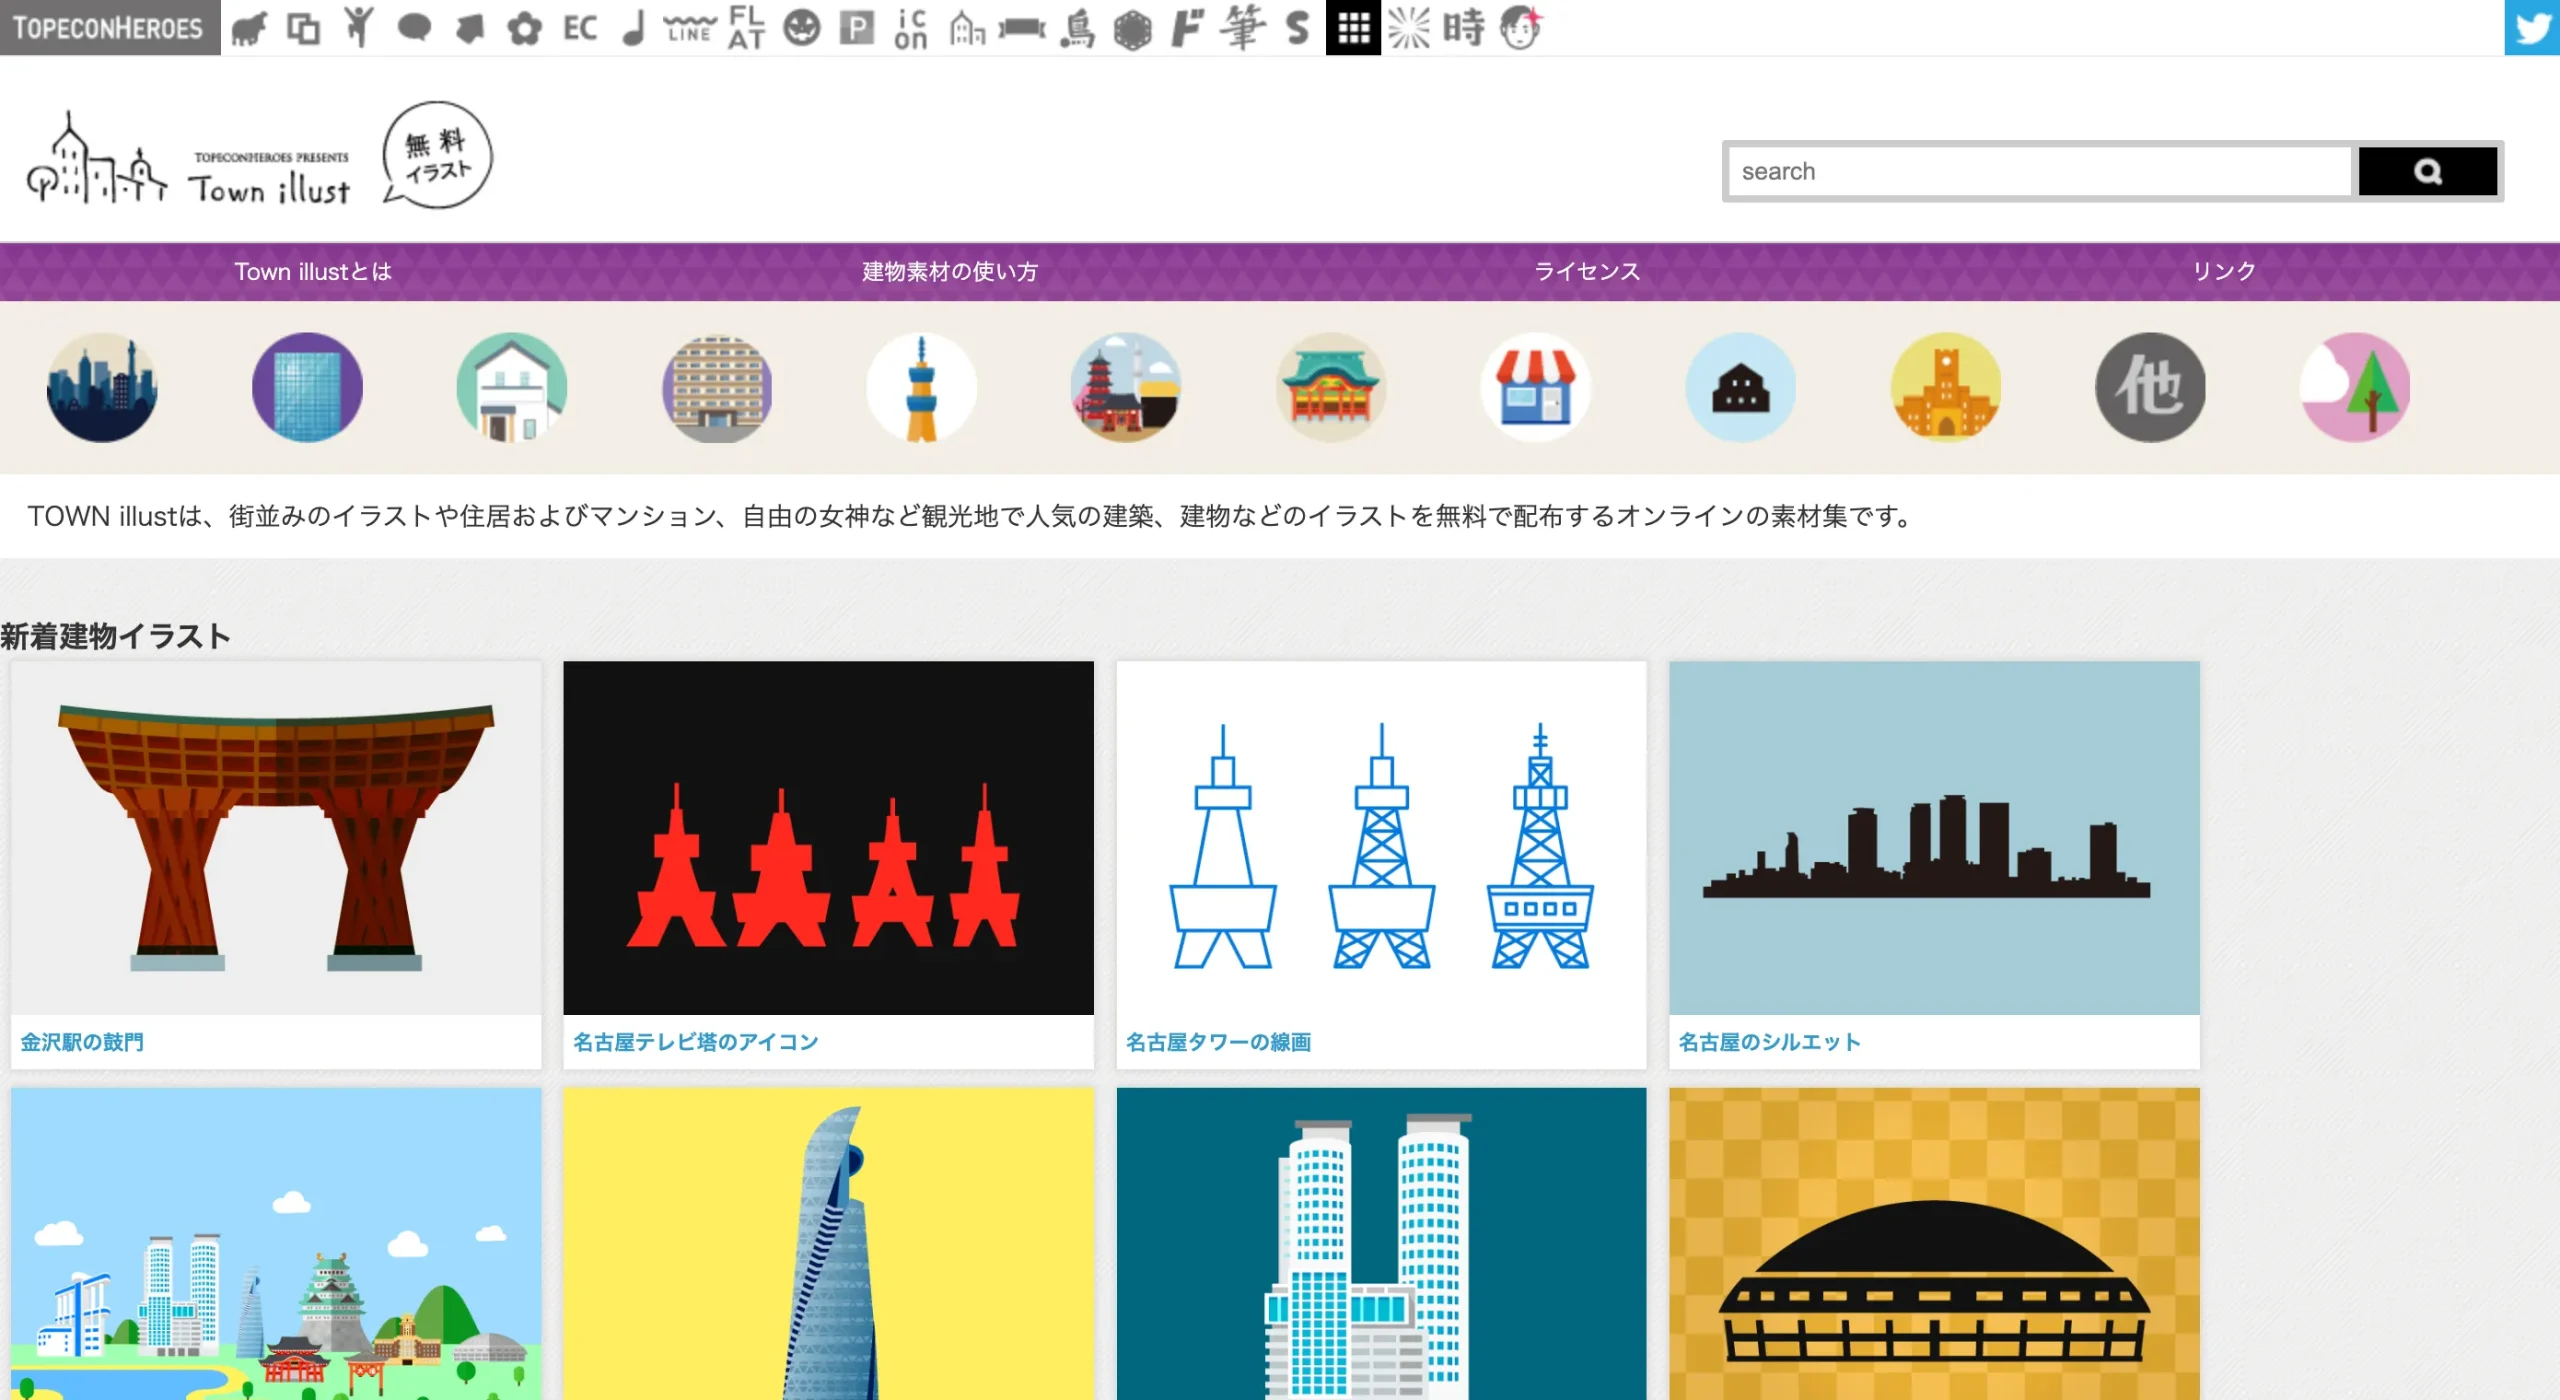Click the '名古屋のシルエット' link
Image resolution: width=2560 pixels, height=1400 pixels.
[1770, 1042]
